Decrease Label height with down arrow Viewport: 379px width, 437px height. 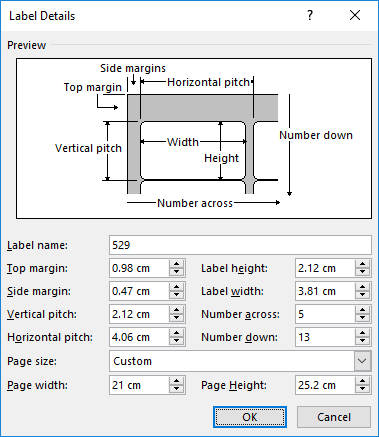(362, 273)
